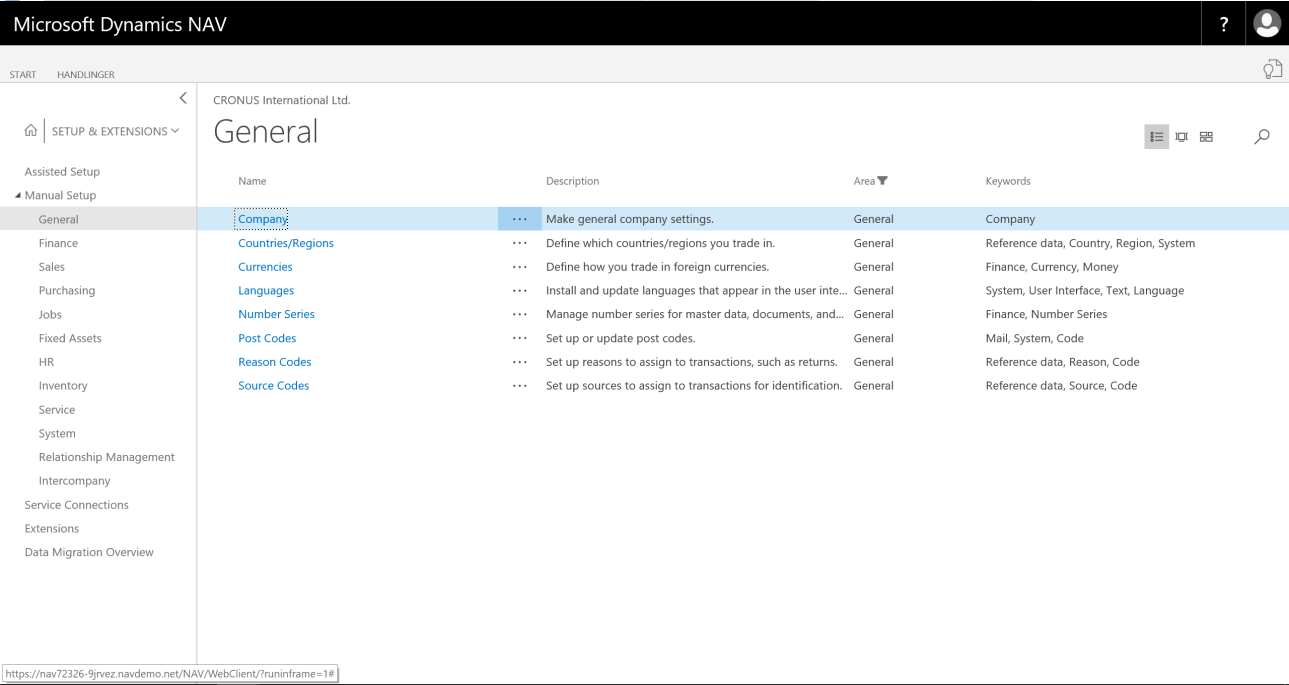The width and height of the screenshot is (1289, 685).
Task: Go to the home icon
Action: tap(31, 131)
